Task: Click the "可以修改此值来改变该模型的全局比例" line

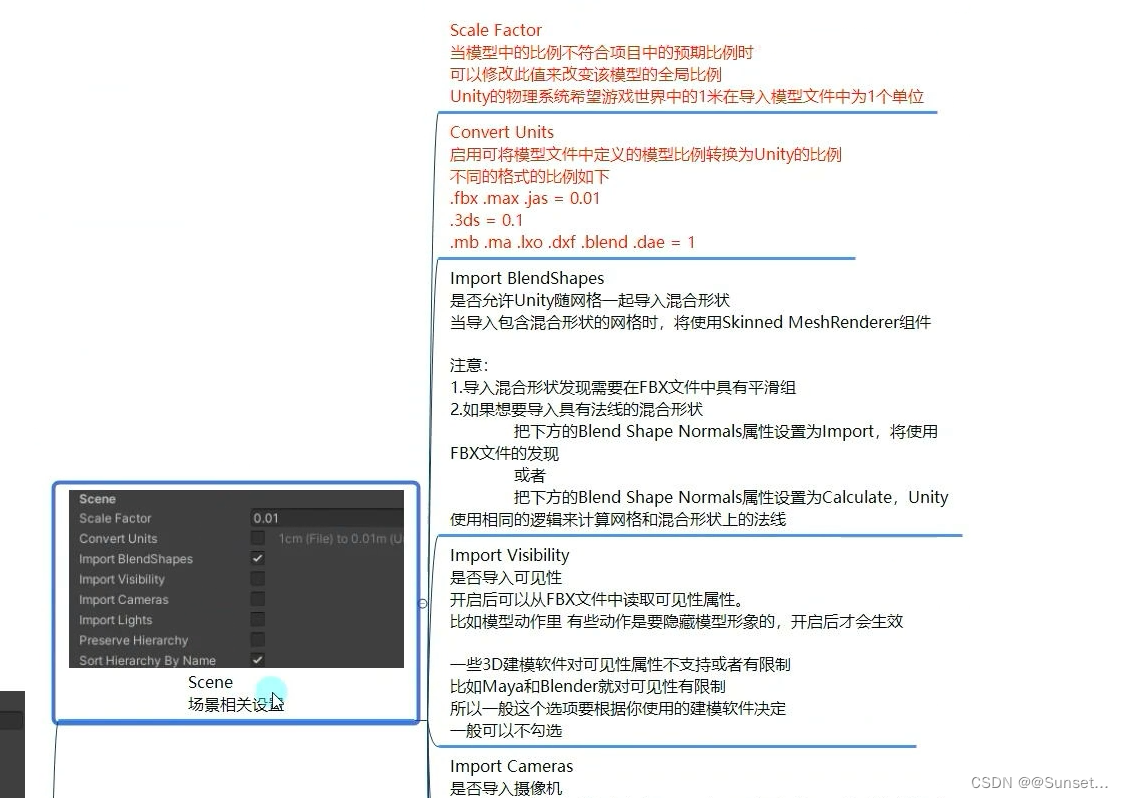Action: [585, 74]
